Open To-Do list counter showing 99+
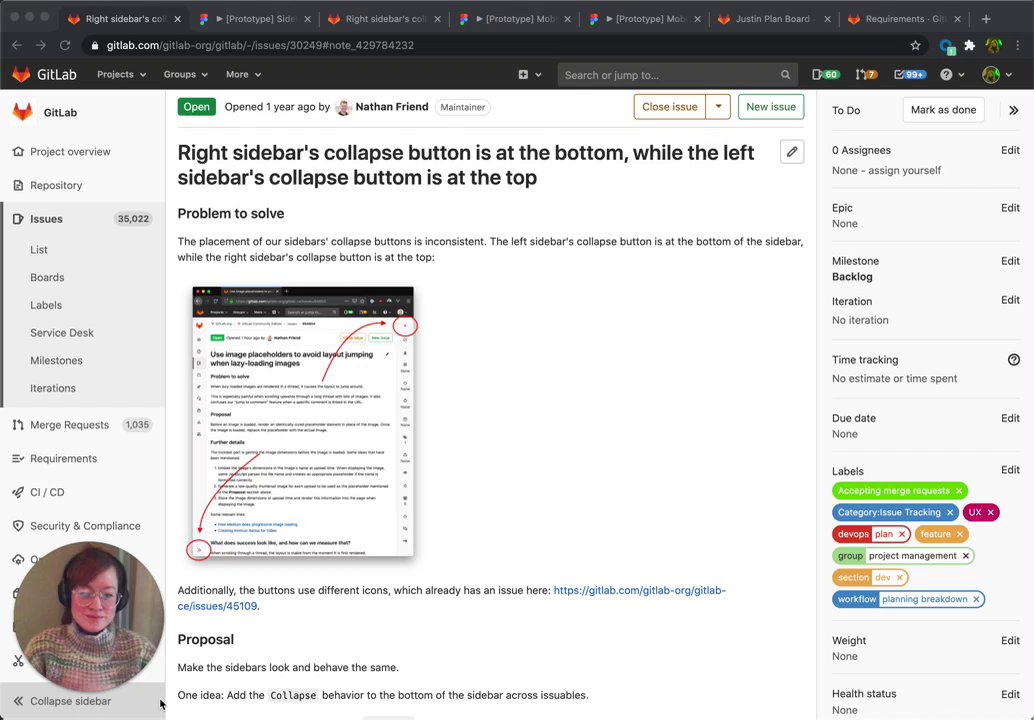1034x720 pixels. [910, 75]
